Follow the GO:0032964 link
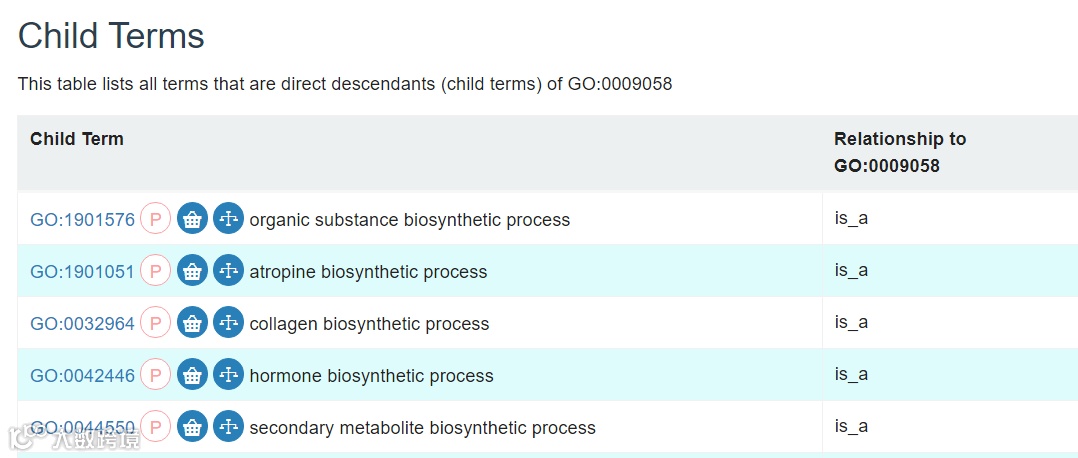This screenshot has height=458, width=1078. [82, 324]
